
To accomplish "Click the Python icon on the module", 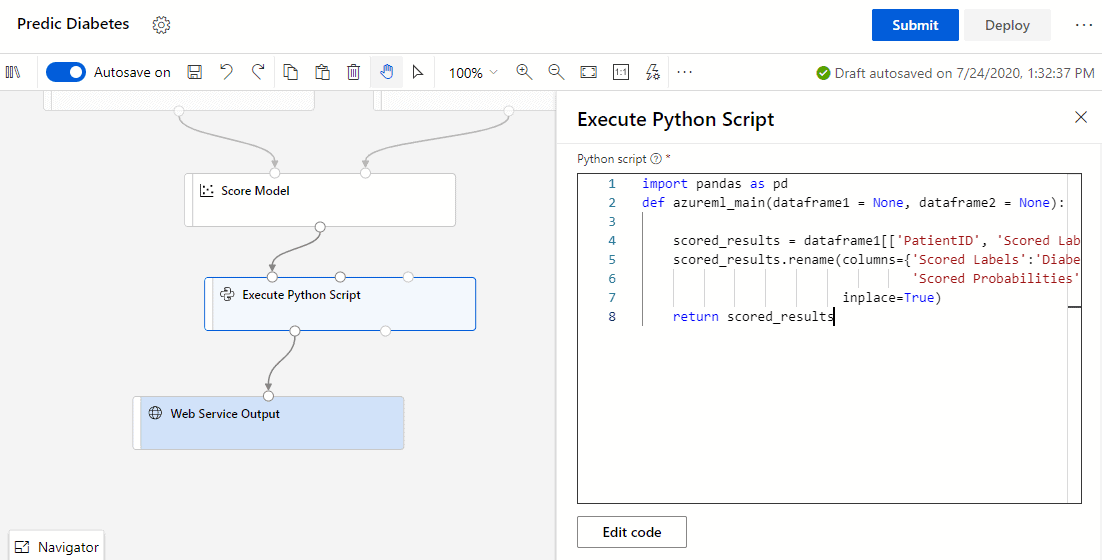I will pos(226,294).
